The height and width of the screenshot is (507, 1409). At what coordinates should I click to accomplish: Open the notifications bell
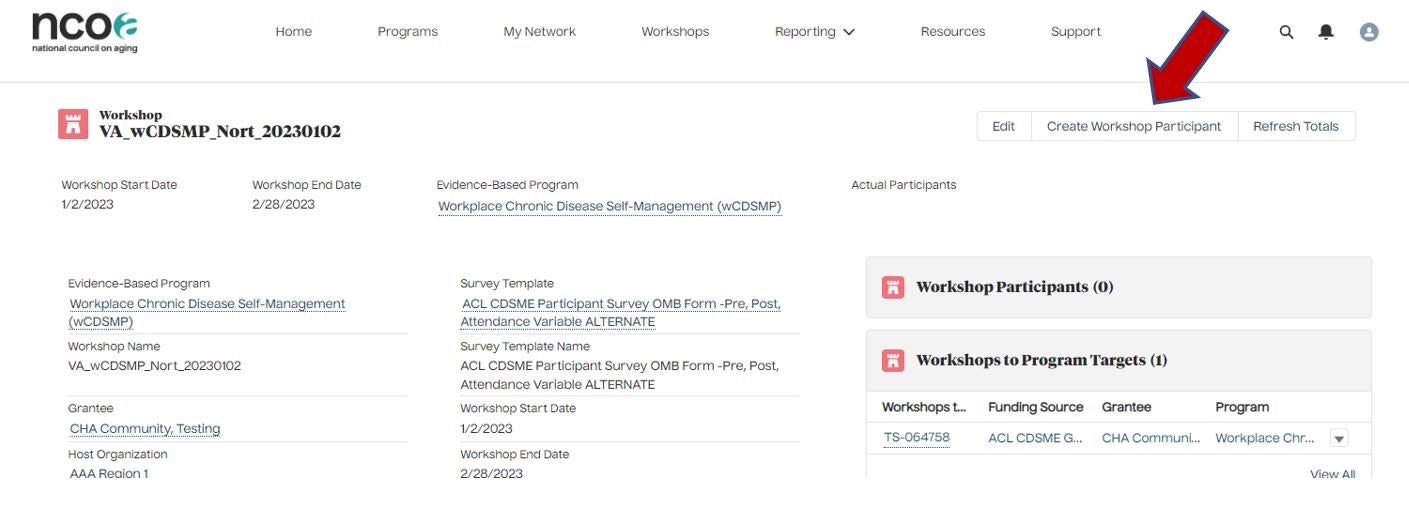click(x=1326, y=32)
